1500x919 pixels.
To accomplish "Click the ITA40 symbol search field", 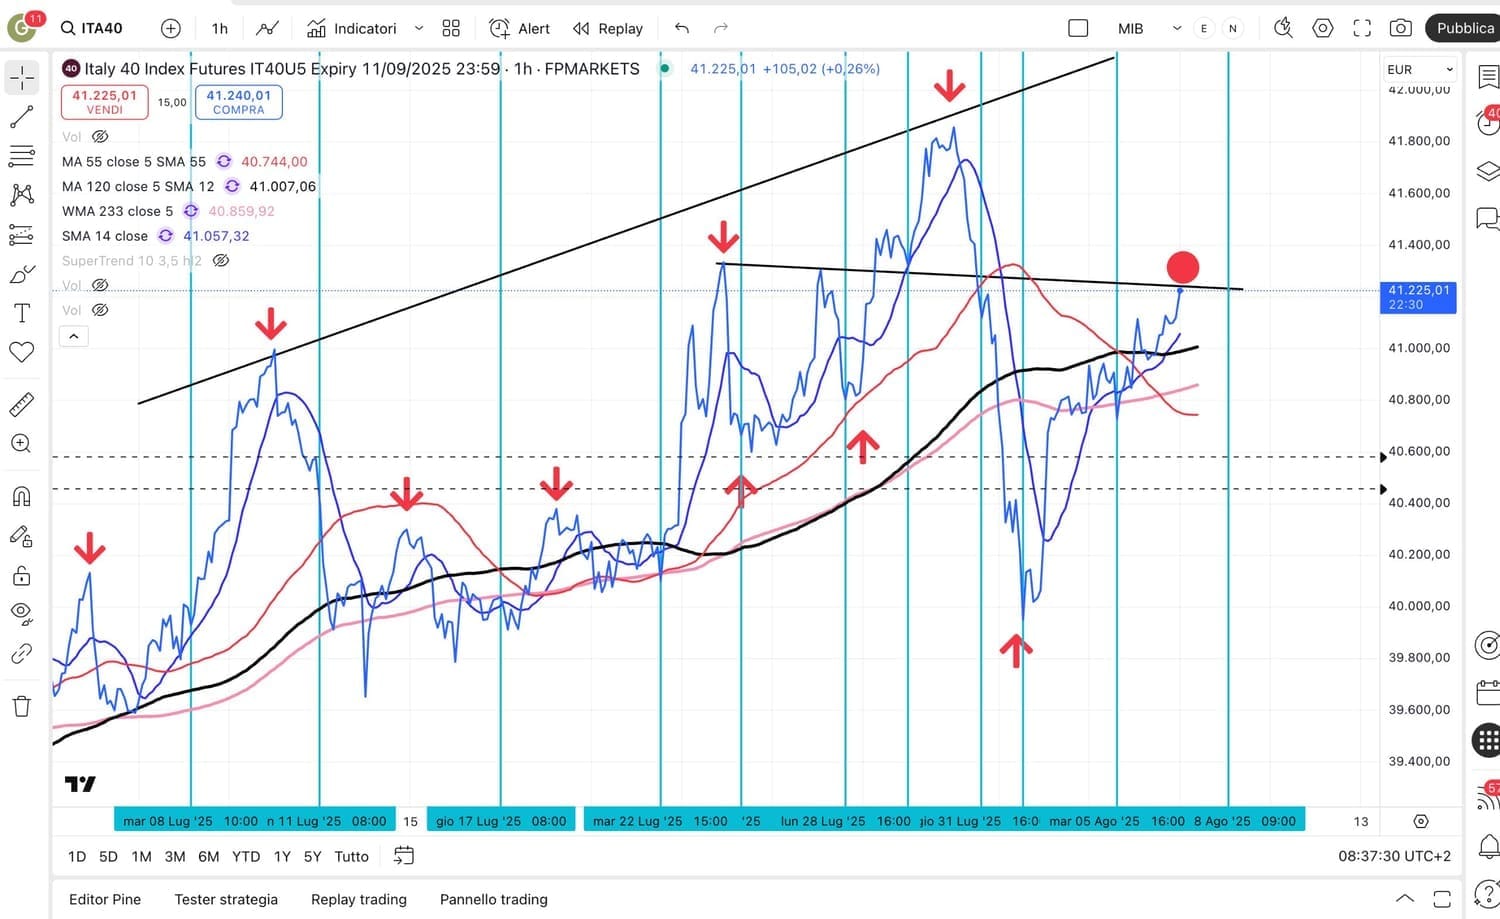I will [92, 28].
